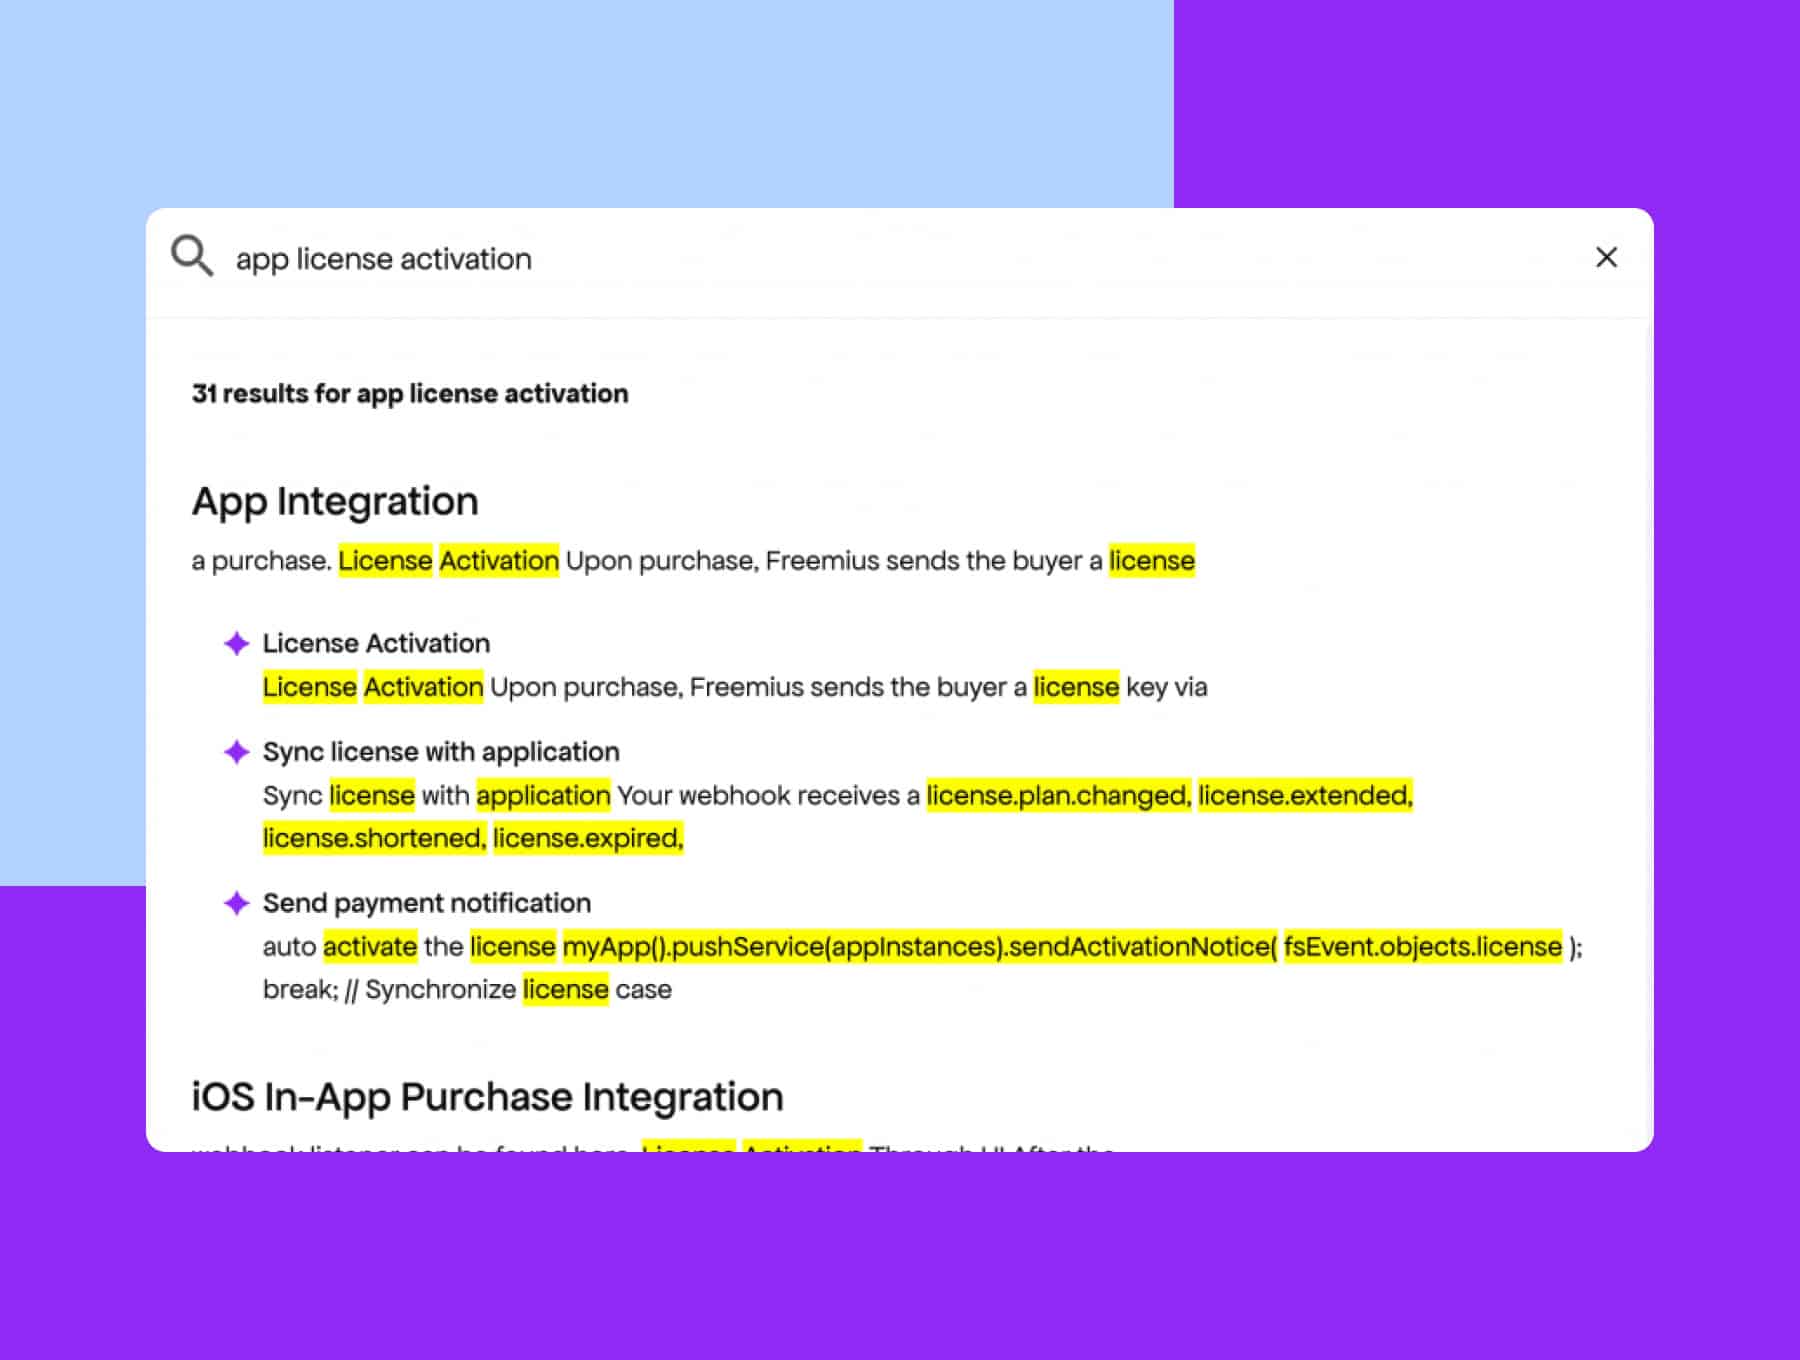
Task: Click the '31 results for app license activation' label
Action: 410,394
